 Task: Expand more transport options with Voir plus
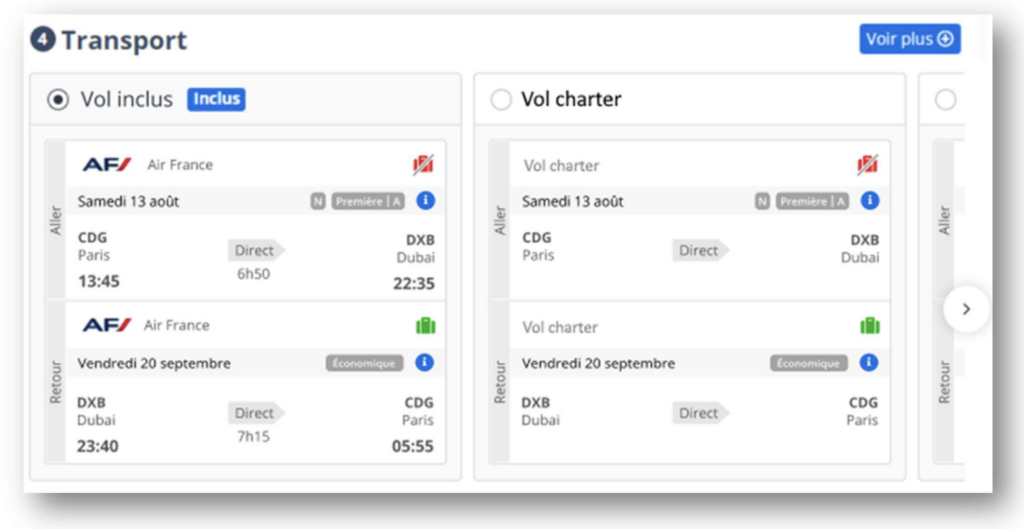[909, 39]
